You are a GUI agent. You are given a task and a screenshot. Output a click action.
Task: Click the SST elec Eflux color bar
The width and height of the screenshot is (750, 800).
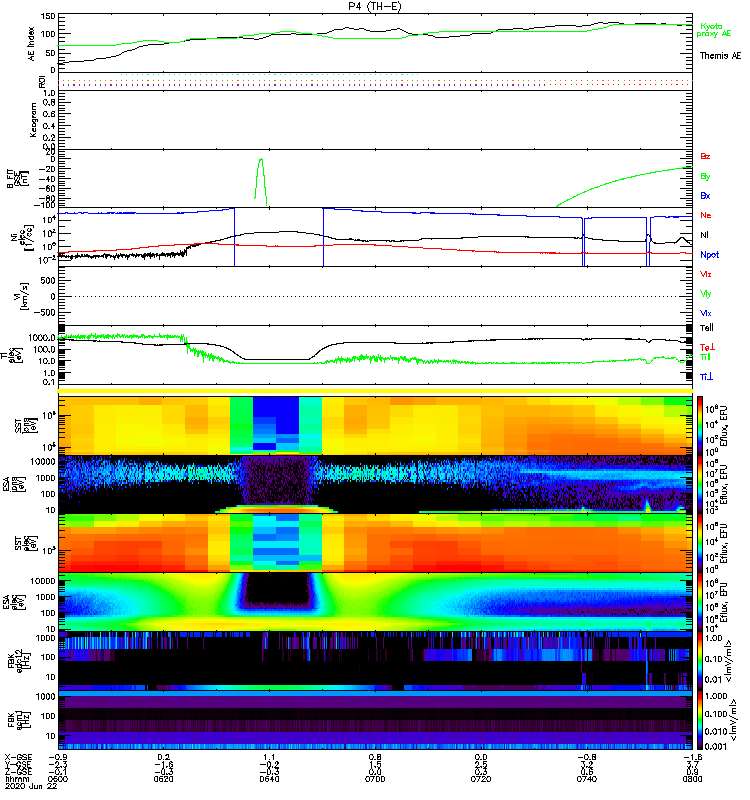pos(700,543)
